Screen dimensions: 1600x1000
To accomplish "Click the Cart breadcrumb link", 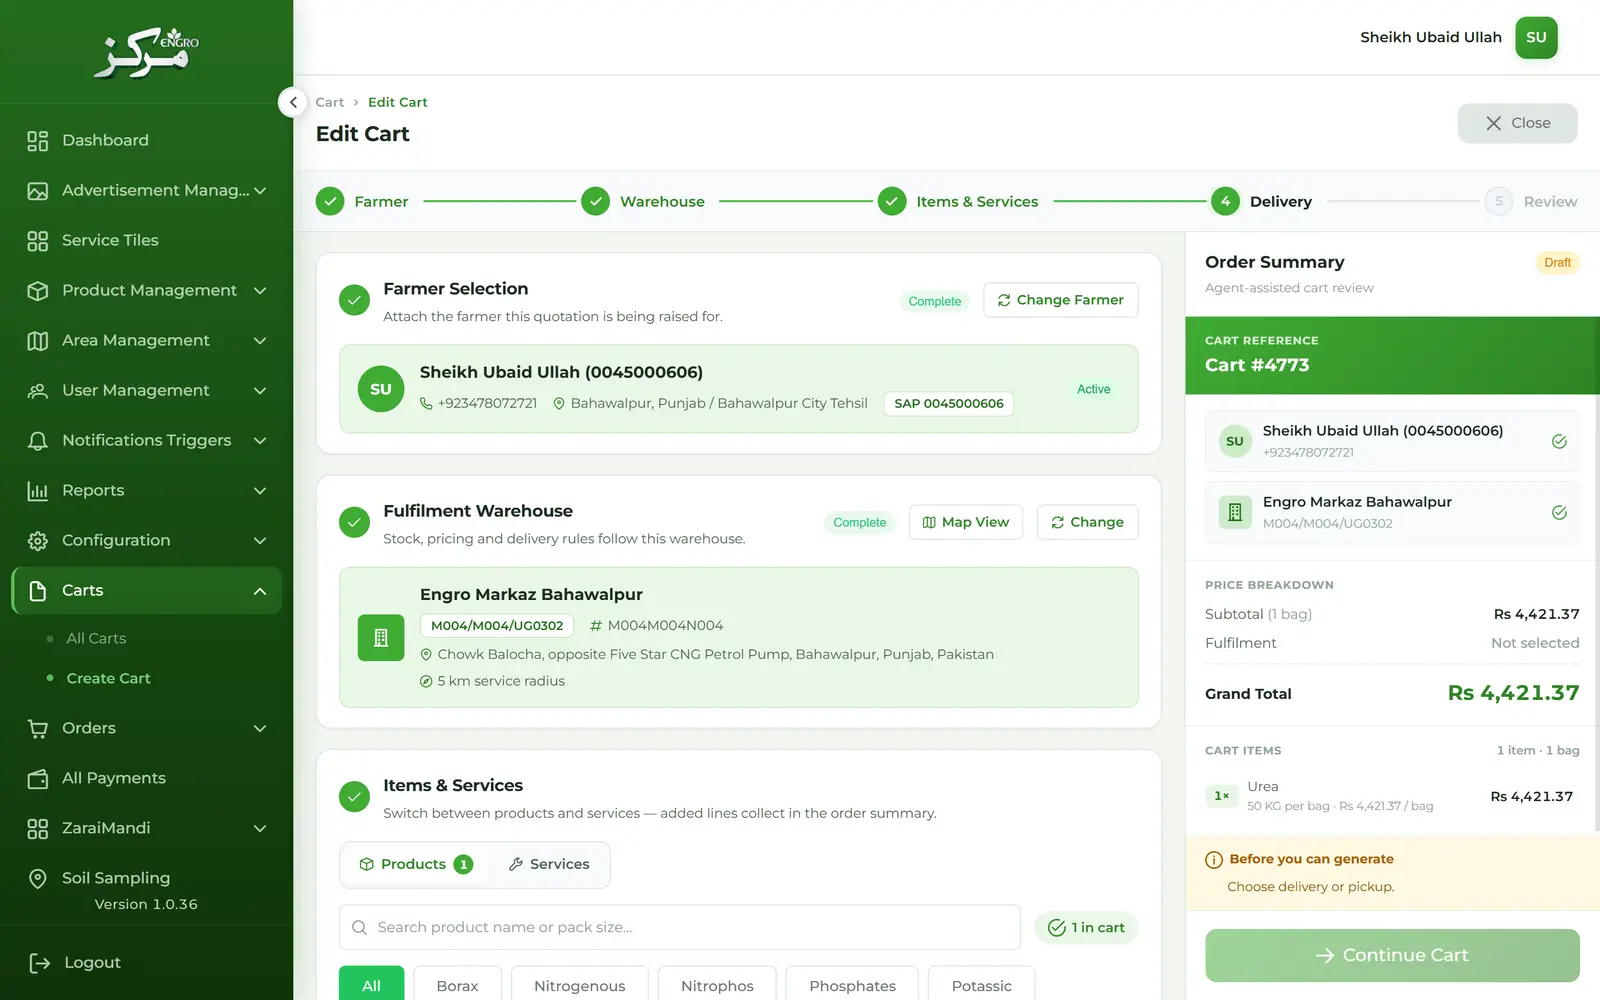I will point(329,102).
